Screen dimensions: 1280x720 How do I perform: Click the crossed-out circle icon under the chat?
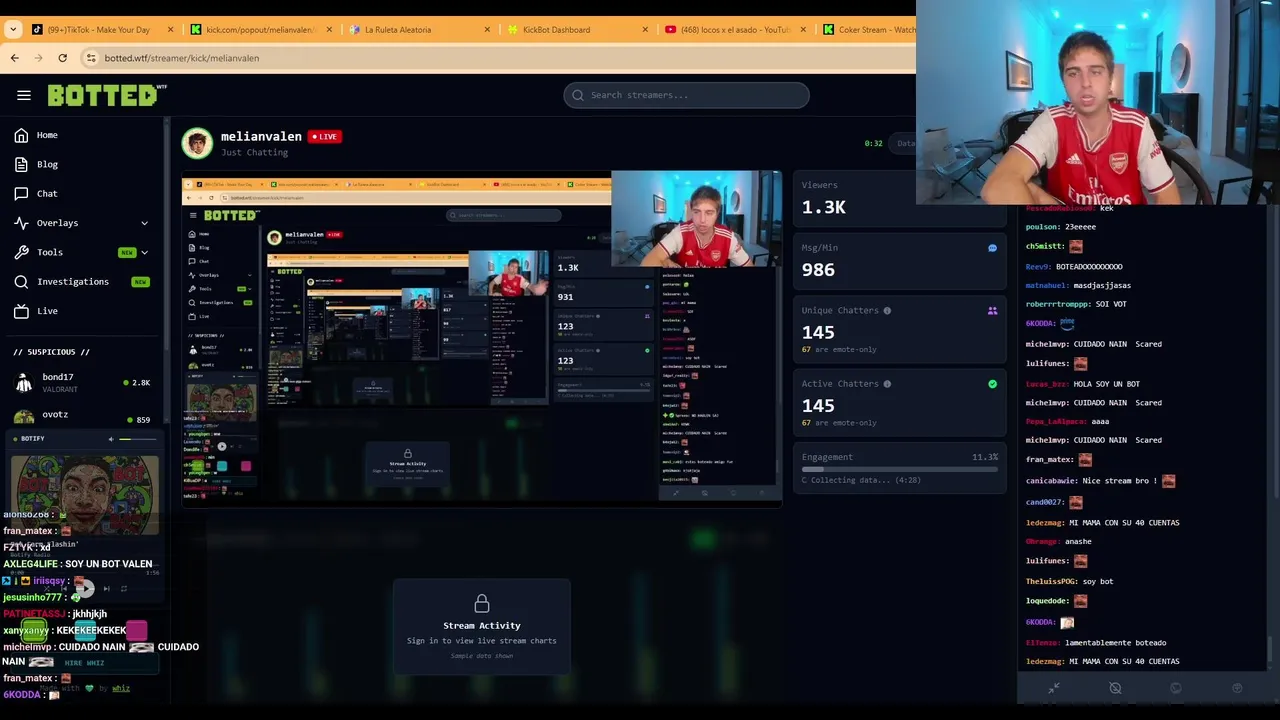(x=1115, y=688)
